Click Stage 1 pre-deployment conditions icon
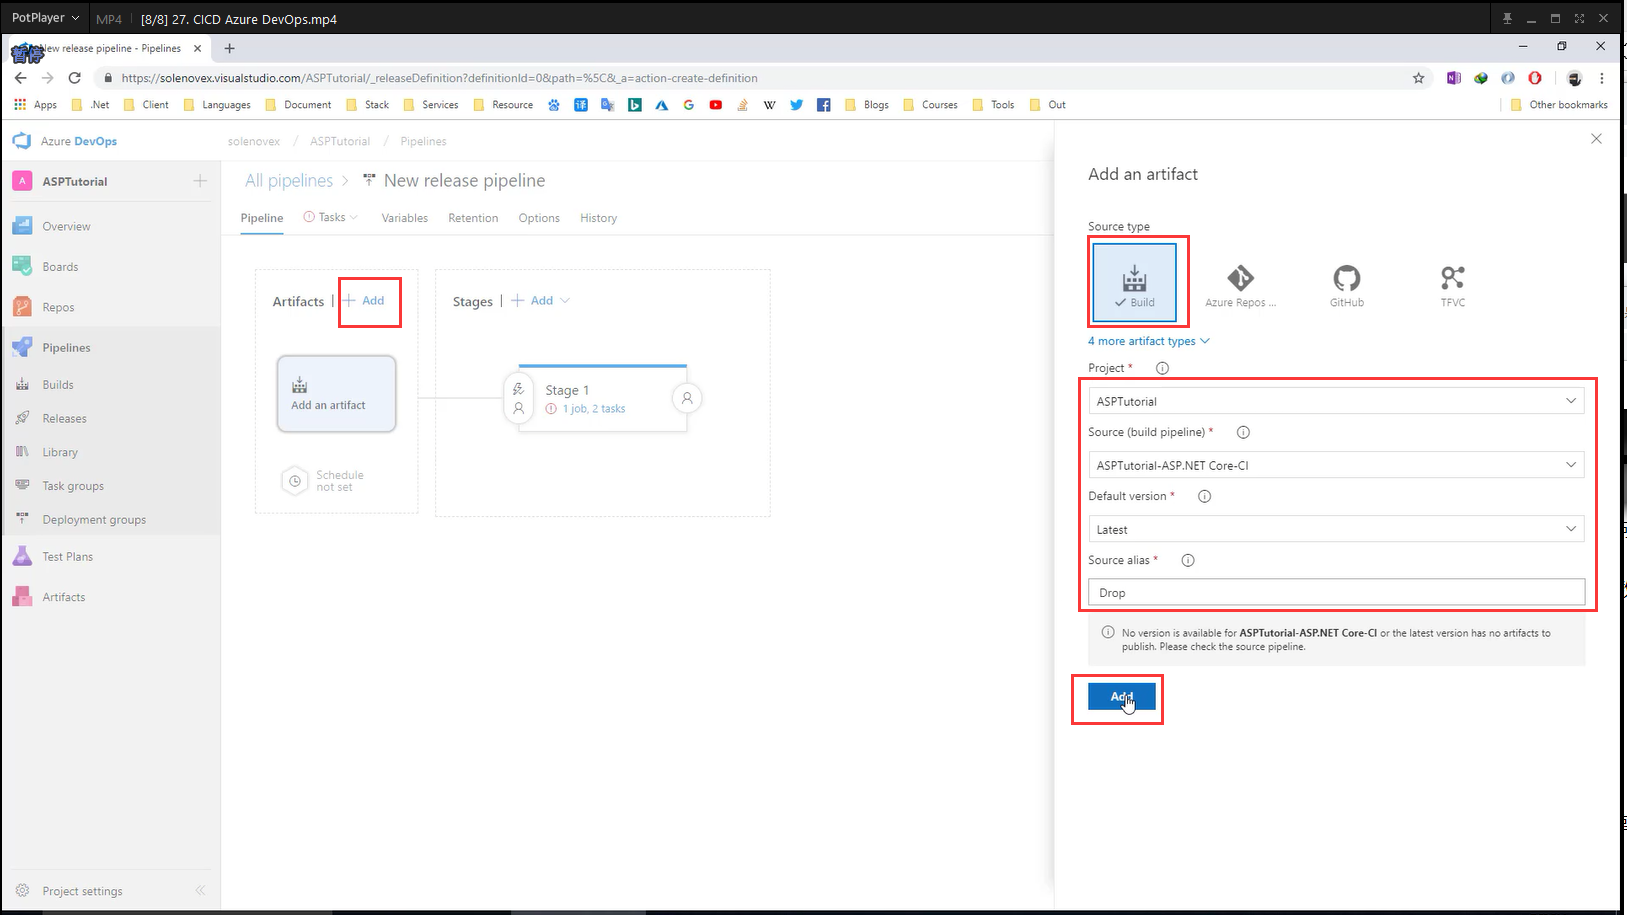The height and width of the screenshot is (915, 1627). click(x=518, y=398)
